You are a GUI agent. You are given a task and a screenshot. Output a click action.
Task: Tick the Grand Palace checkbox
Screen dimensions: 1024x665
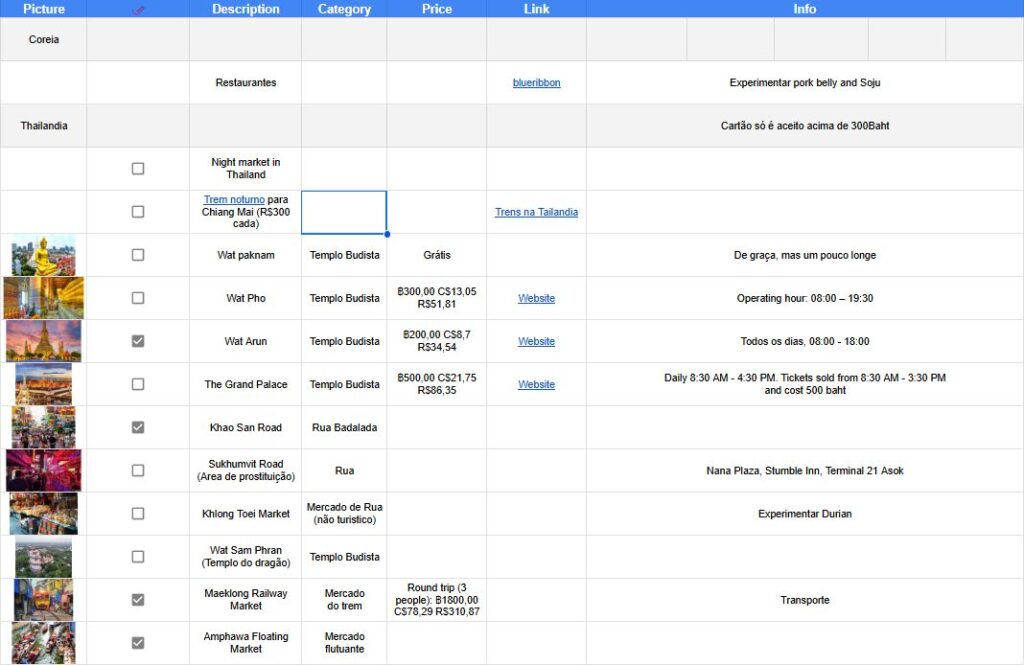point(138,384)
